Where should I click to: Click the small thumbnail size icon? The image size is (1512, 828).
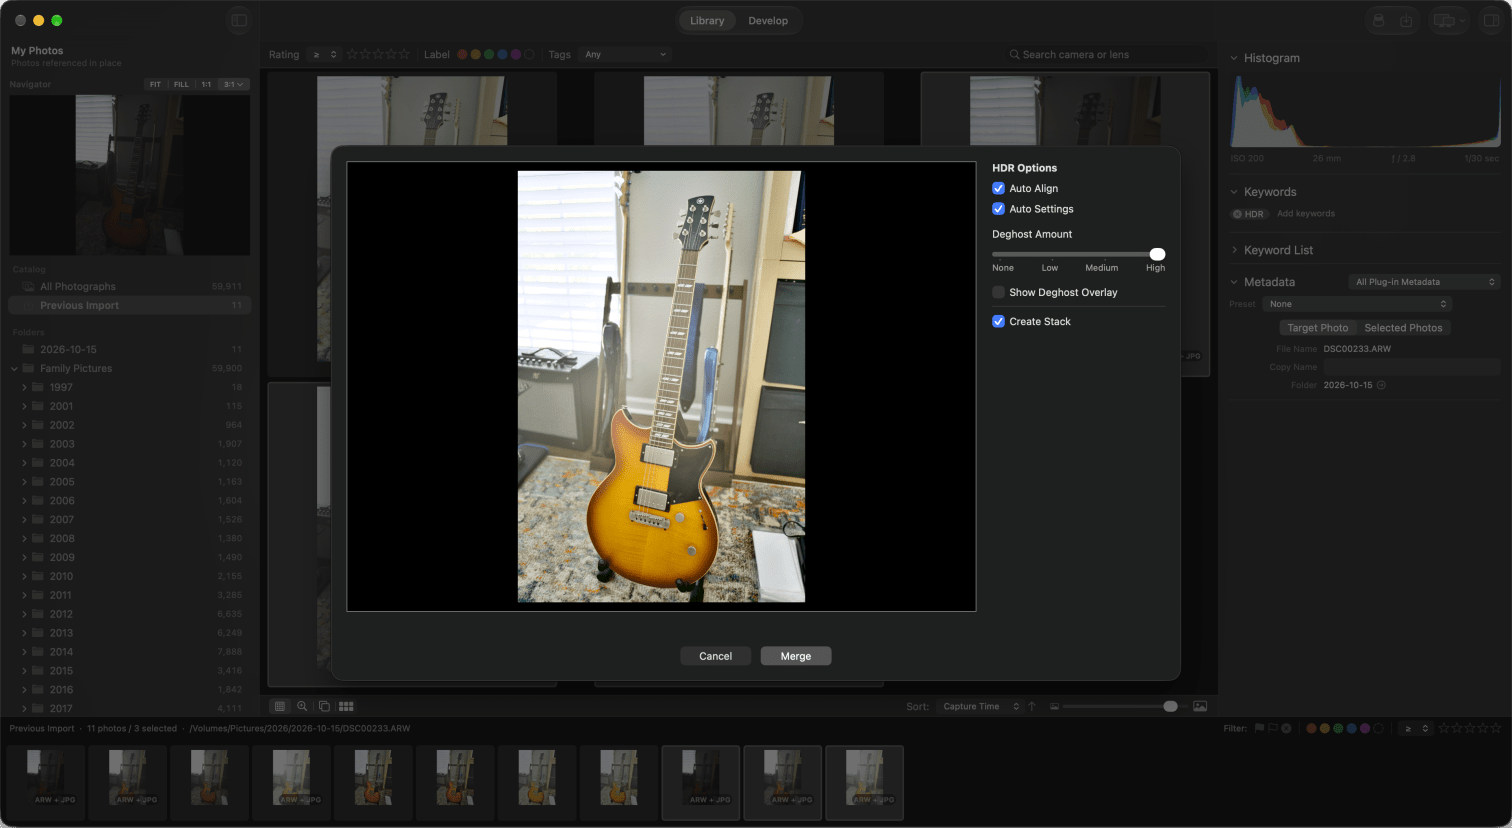point(1054,707)
